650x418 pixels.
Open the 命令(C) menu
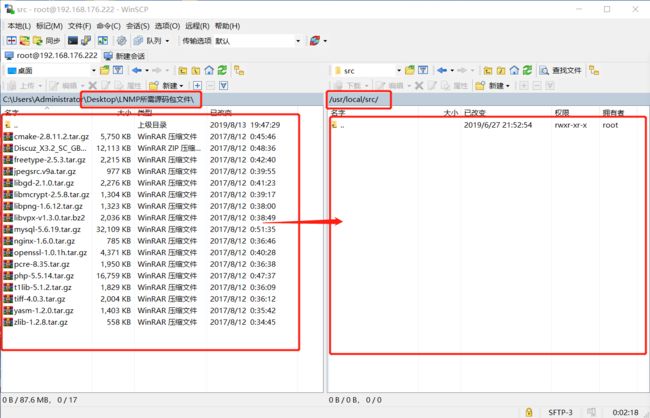click(x=109, y=26)
